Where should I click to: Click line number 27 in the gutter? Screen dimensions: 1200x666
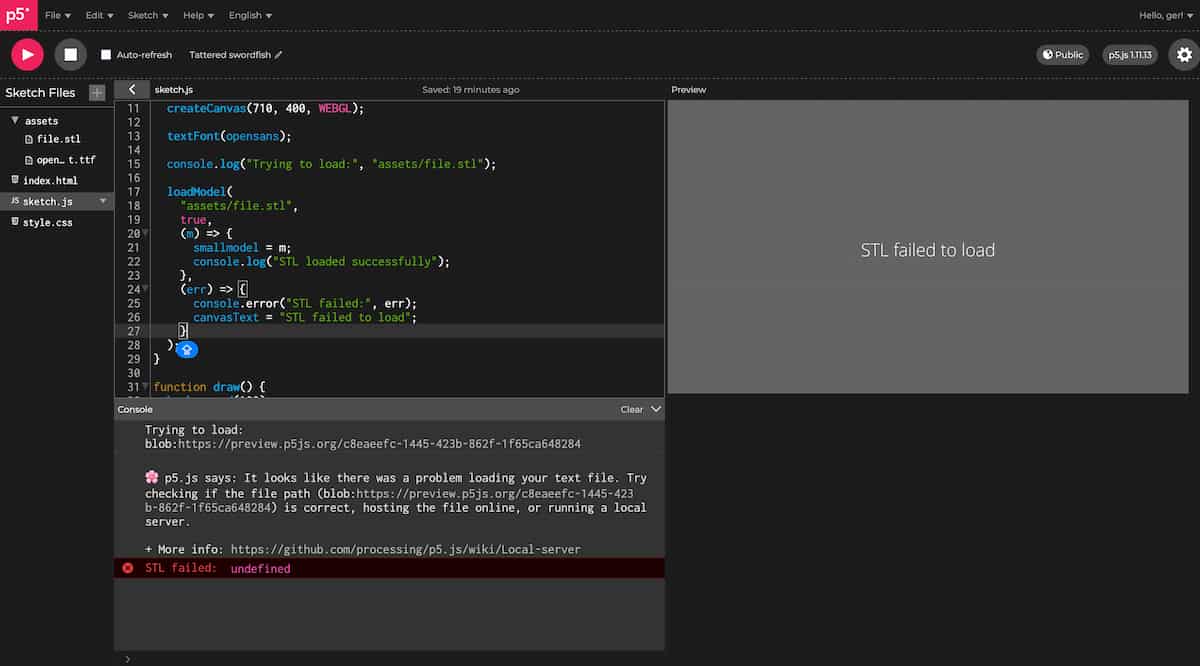click(134, 331)
